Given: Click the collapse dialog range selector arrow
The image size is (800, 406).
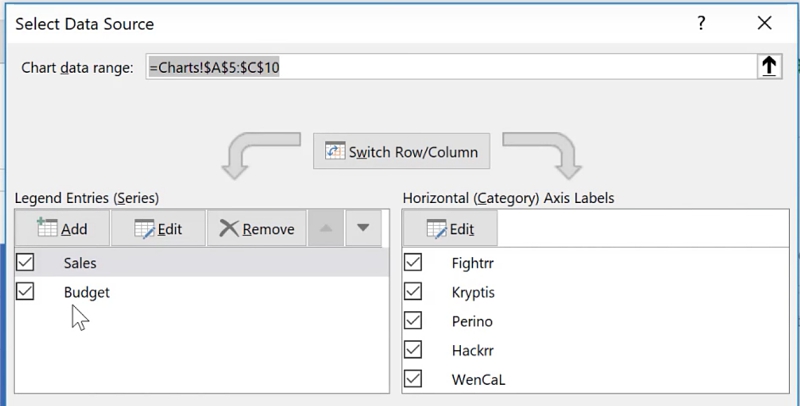Looking at the screenshot, I should tap(769, 67).
